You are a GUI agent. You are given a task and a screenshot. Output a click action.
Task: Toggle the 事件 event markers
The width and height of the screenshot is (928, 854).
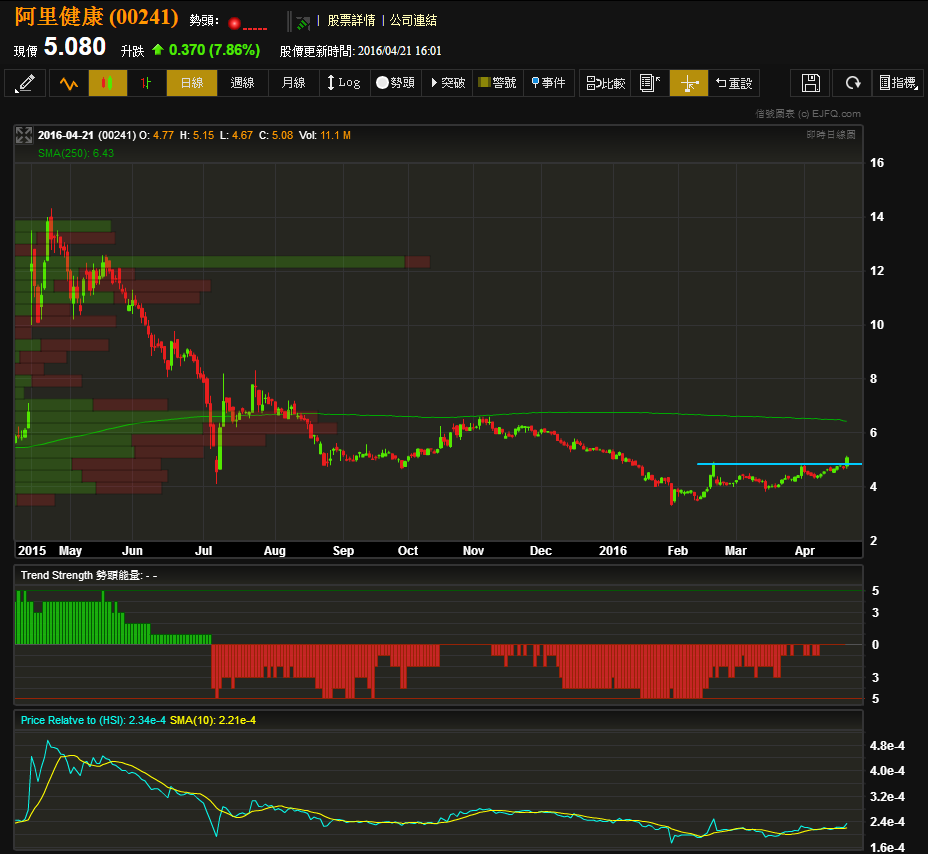click(549, 83)
